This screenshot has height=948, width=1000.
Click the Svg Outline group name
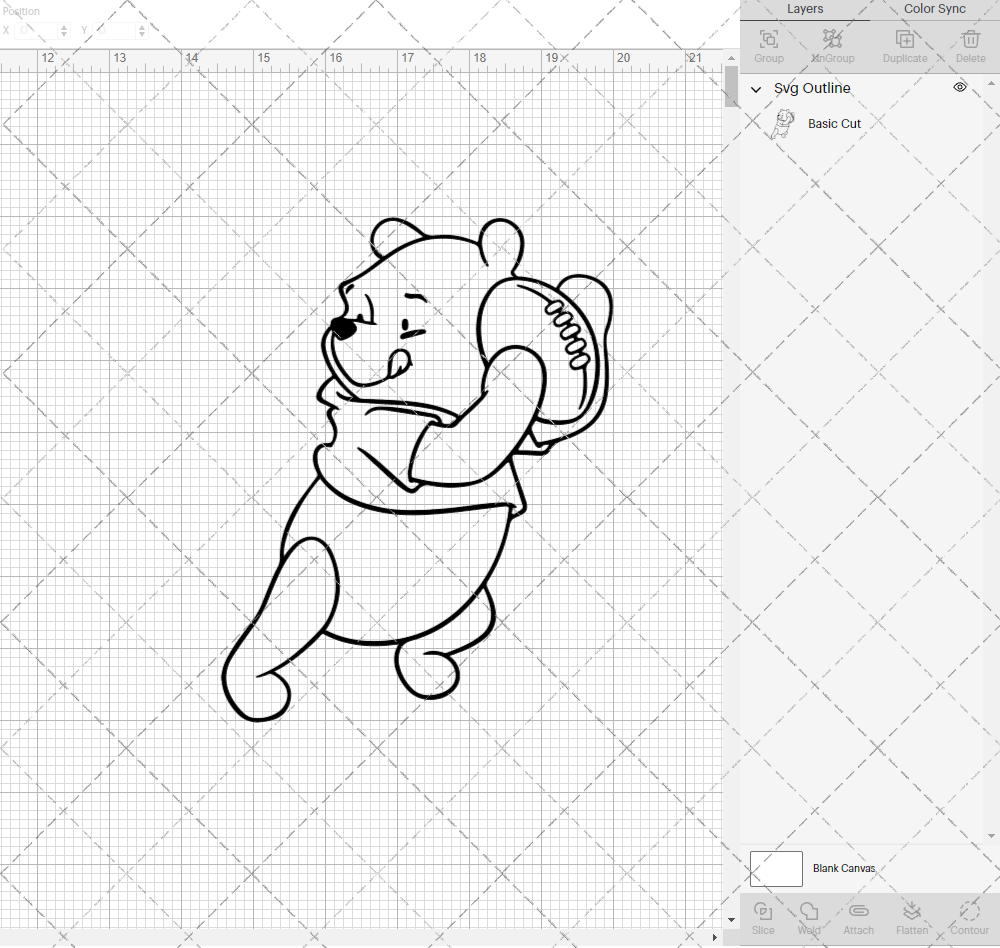point(812,88)
